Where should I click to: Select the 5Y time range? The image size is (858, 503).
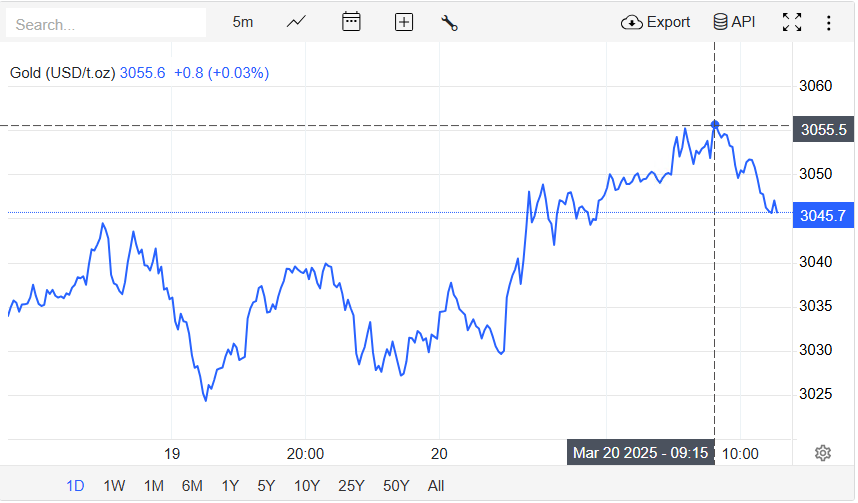(266, 486)
